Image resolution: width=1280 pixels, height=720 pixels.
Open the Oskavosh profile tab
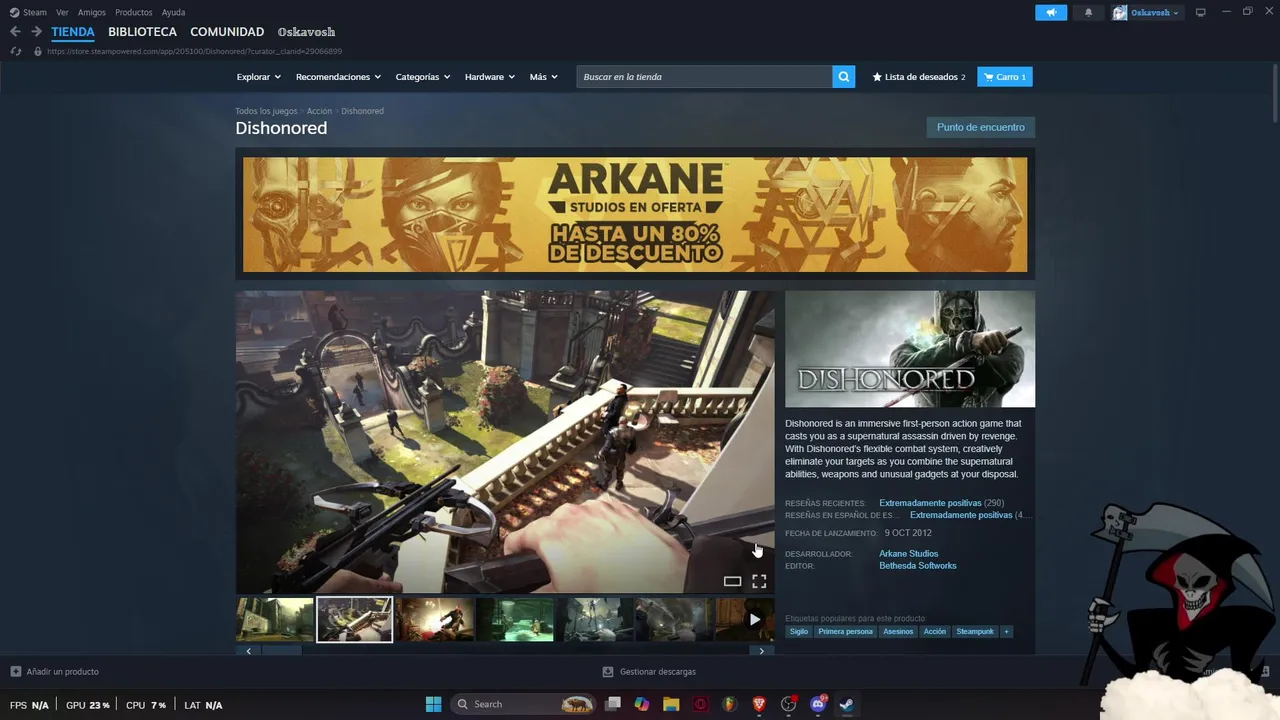(306, 32)
